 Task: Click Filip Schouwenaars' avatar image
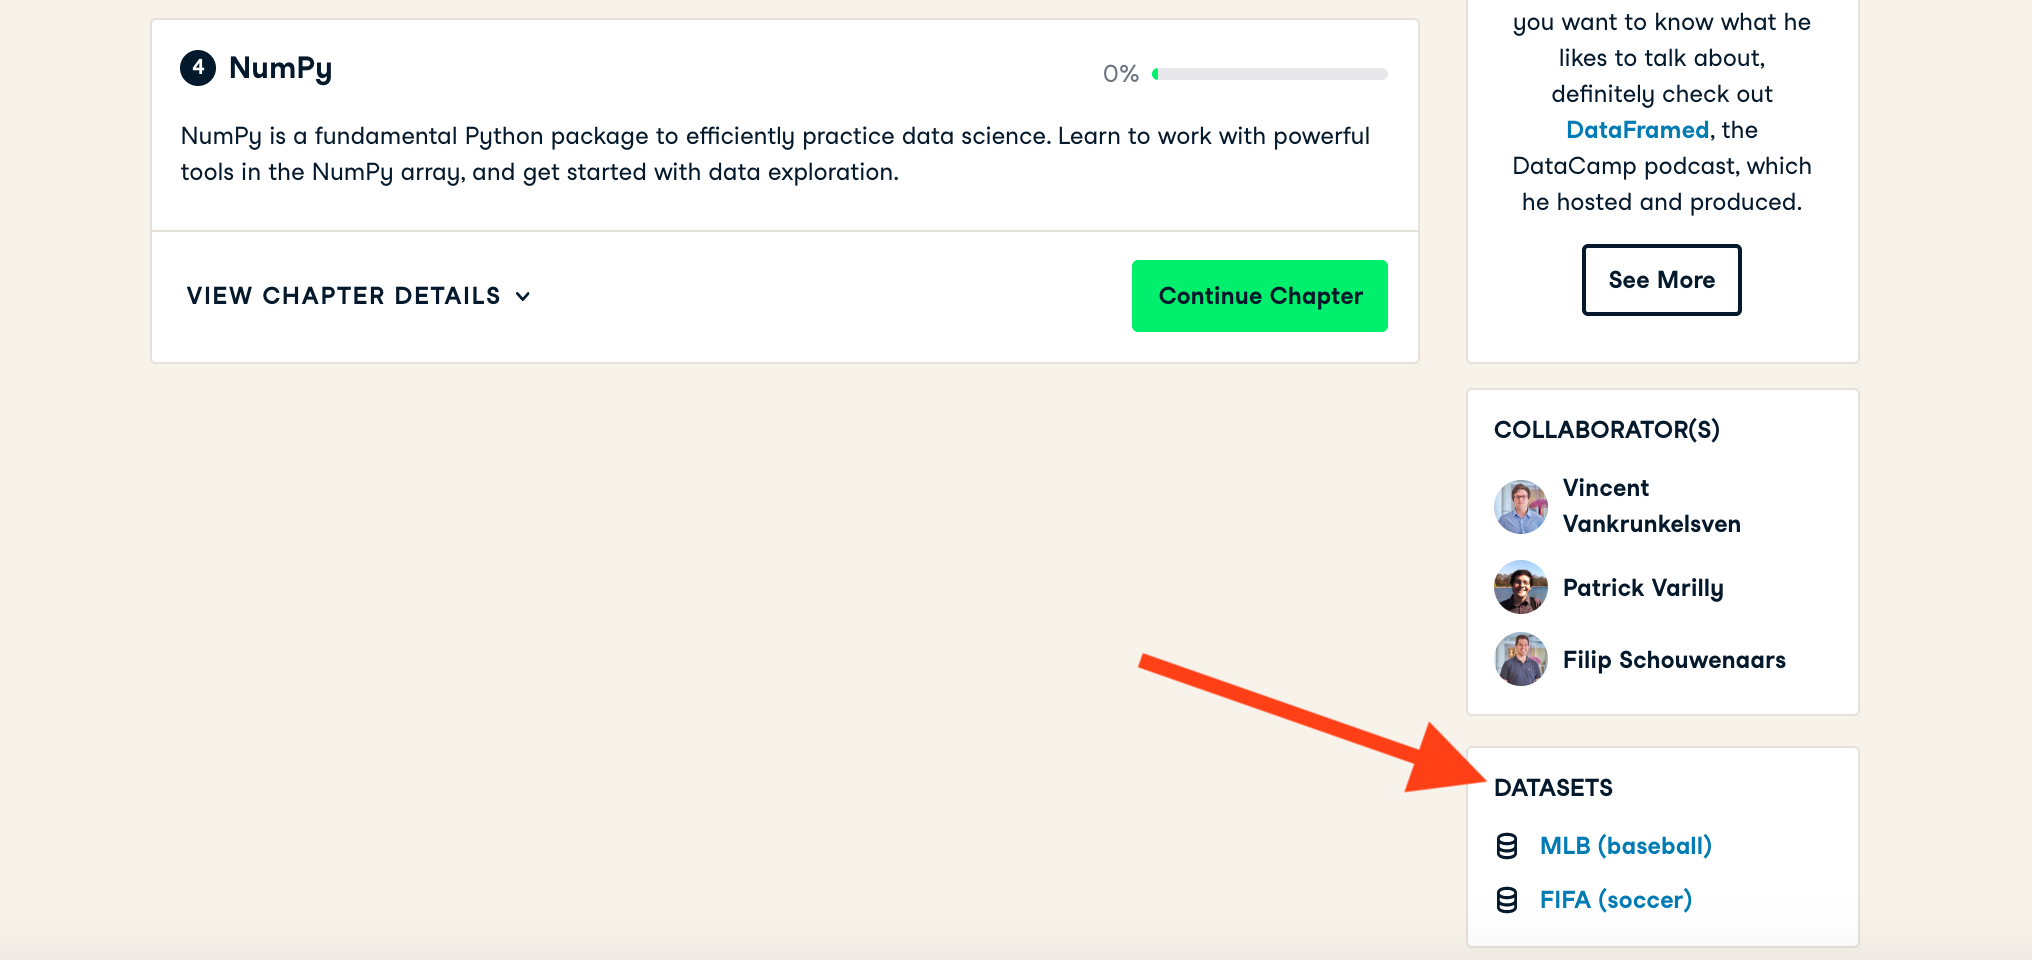click(x=1521, y=659)
